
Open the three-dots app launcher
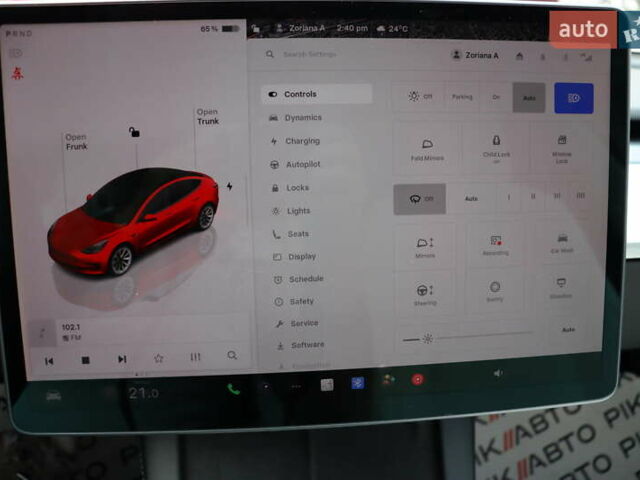coord(296,387)
